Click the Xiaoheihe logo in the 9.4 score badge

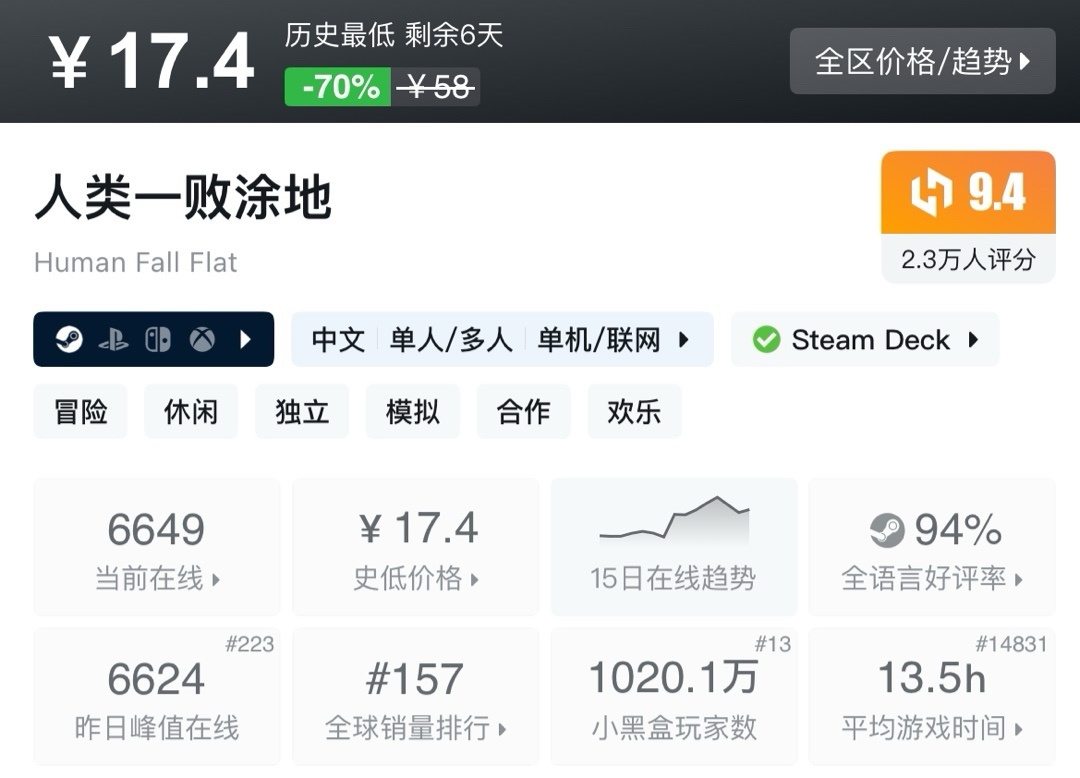coord(931,193)
